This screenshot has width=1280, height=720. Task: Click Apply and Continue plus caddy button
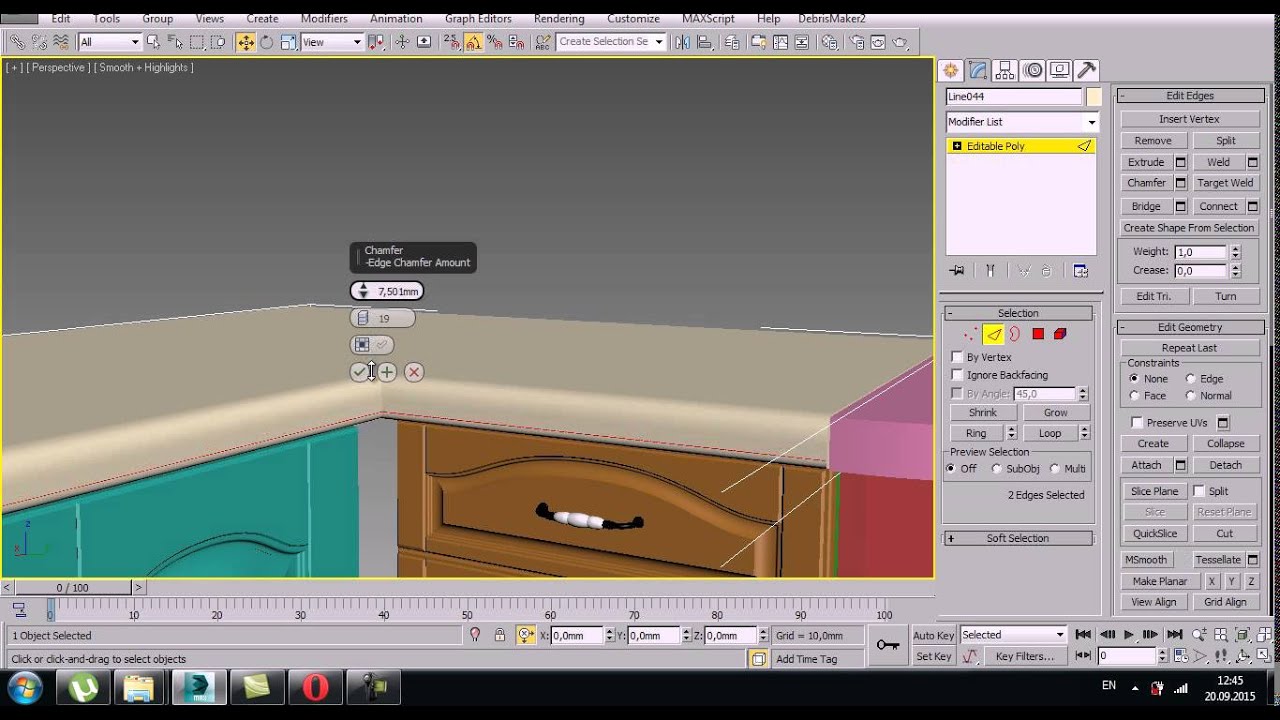[x=387, y=372]
